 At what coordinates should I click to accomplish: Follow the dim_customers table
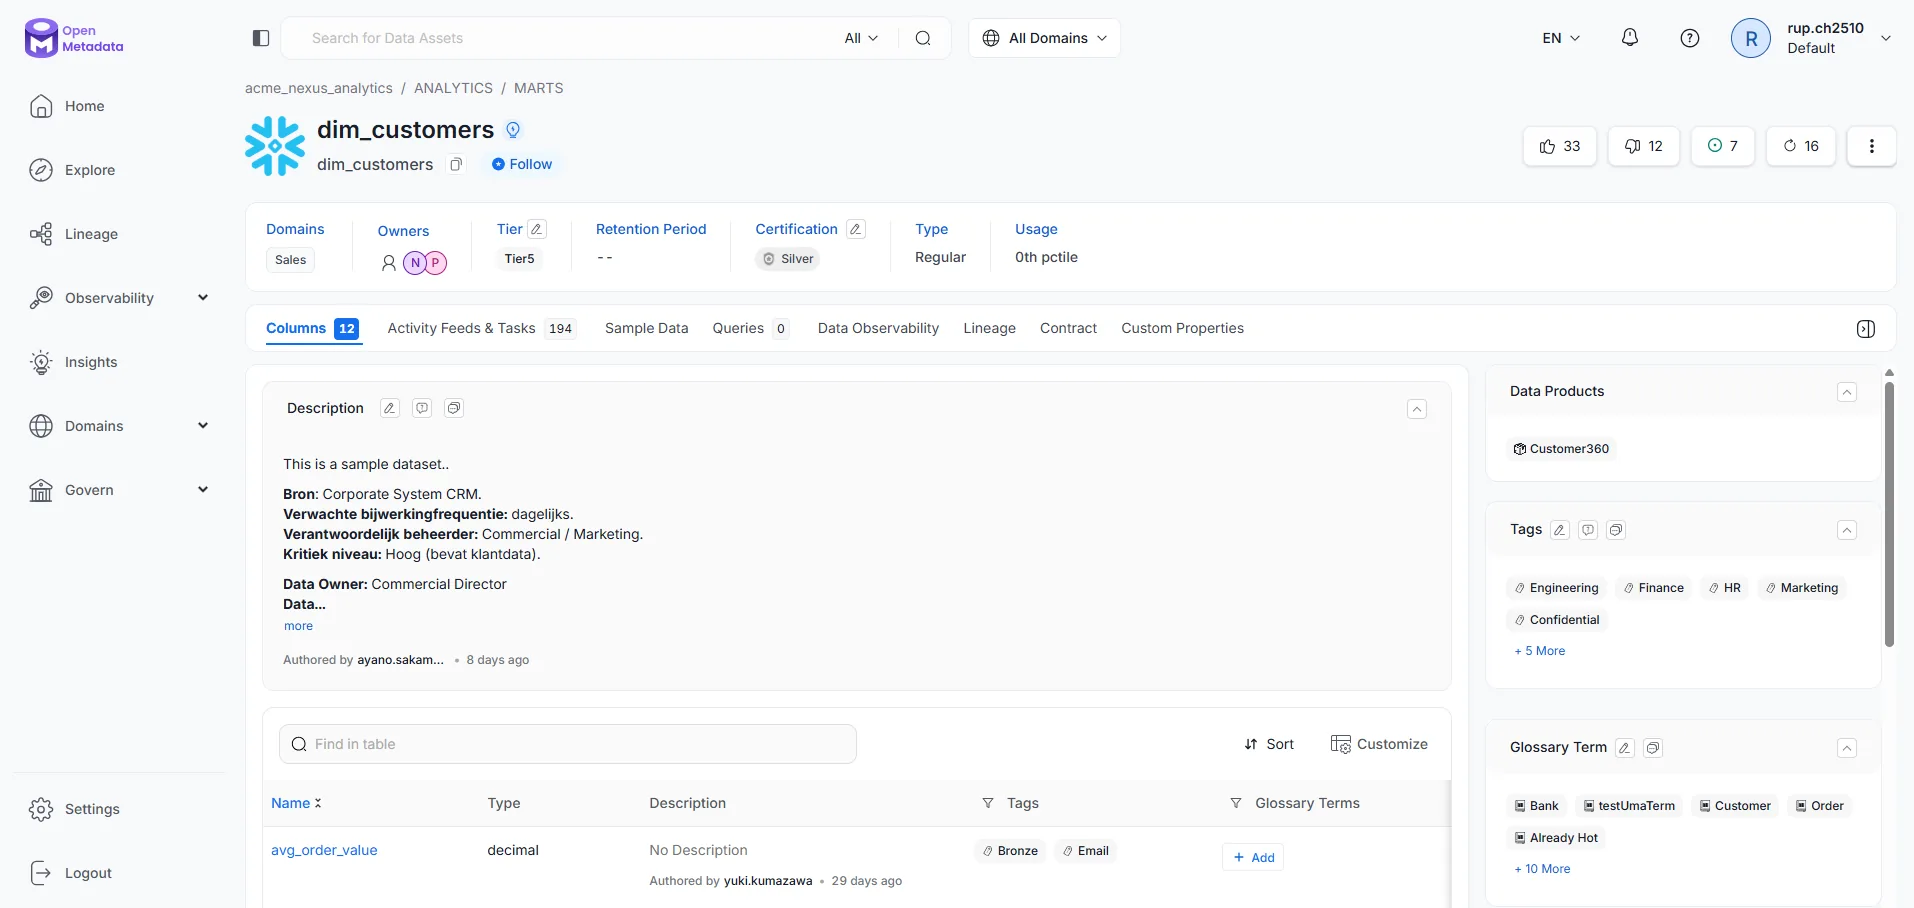[x=522, y=164]
